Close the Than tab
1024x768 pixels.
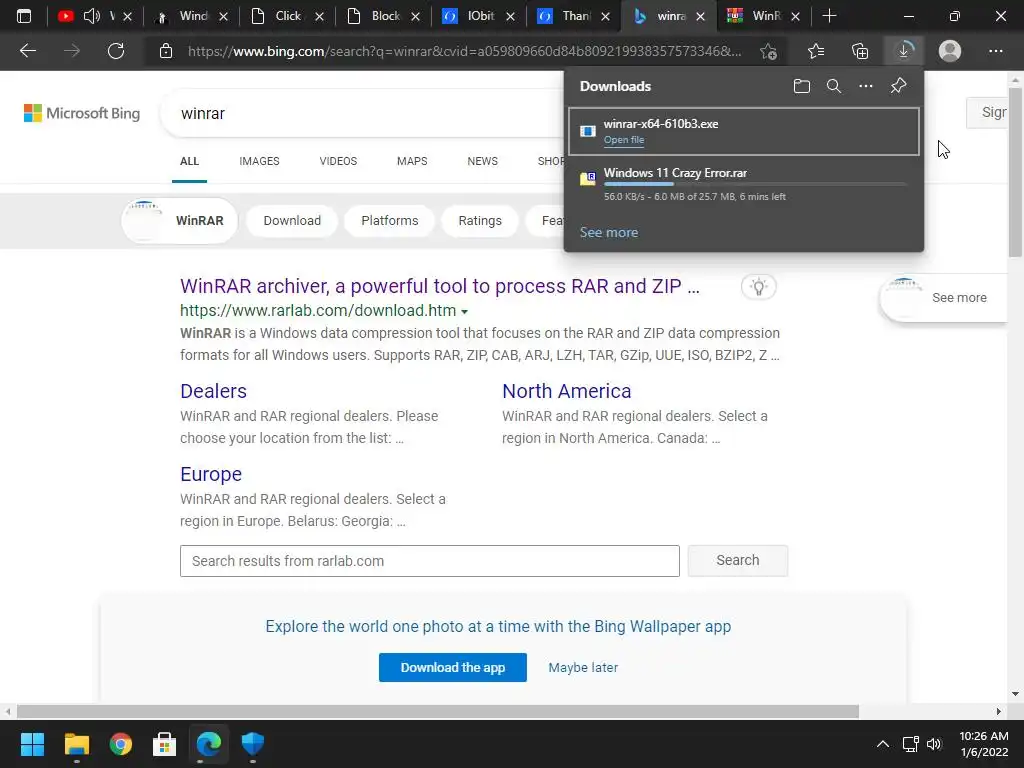[x=605, y=16]
